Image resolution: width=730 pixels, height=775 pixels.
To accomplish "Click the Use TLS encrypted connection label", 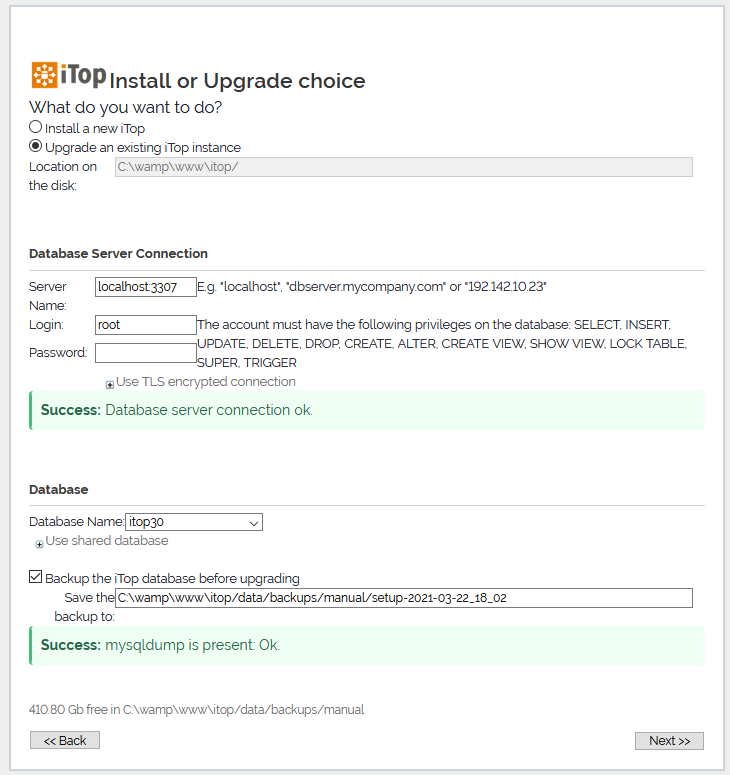I will pos(206,382).
